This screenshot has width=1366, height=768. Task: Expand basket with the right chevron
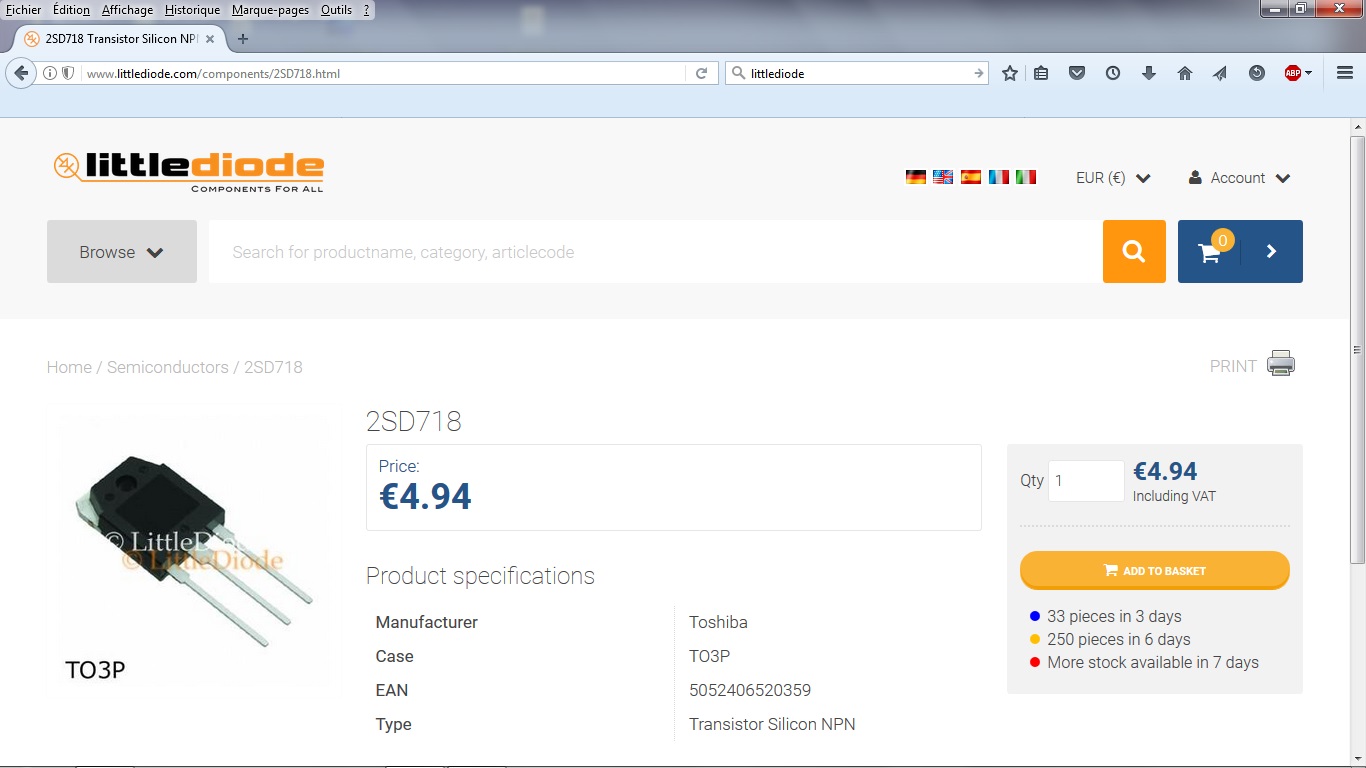pos(1272,252)
